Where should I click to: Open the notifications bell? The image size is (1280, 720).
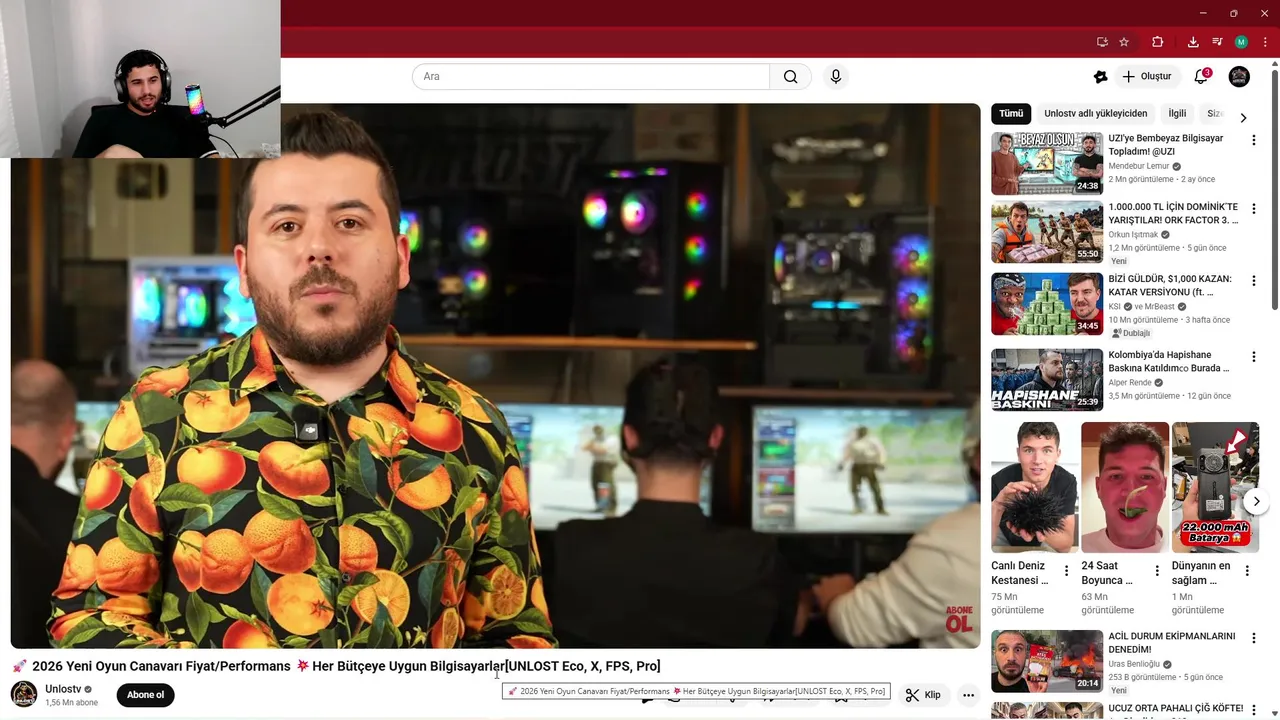(1201, 77)
